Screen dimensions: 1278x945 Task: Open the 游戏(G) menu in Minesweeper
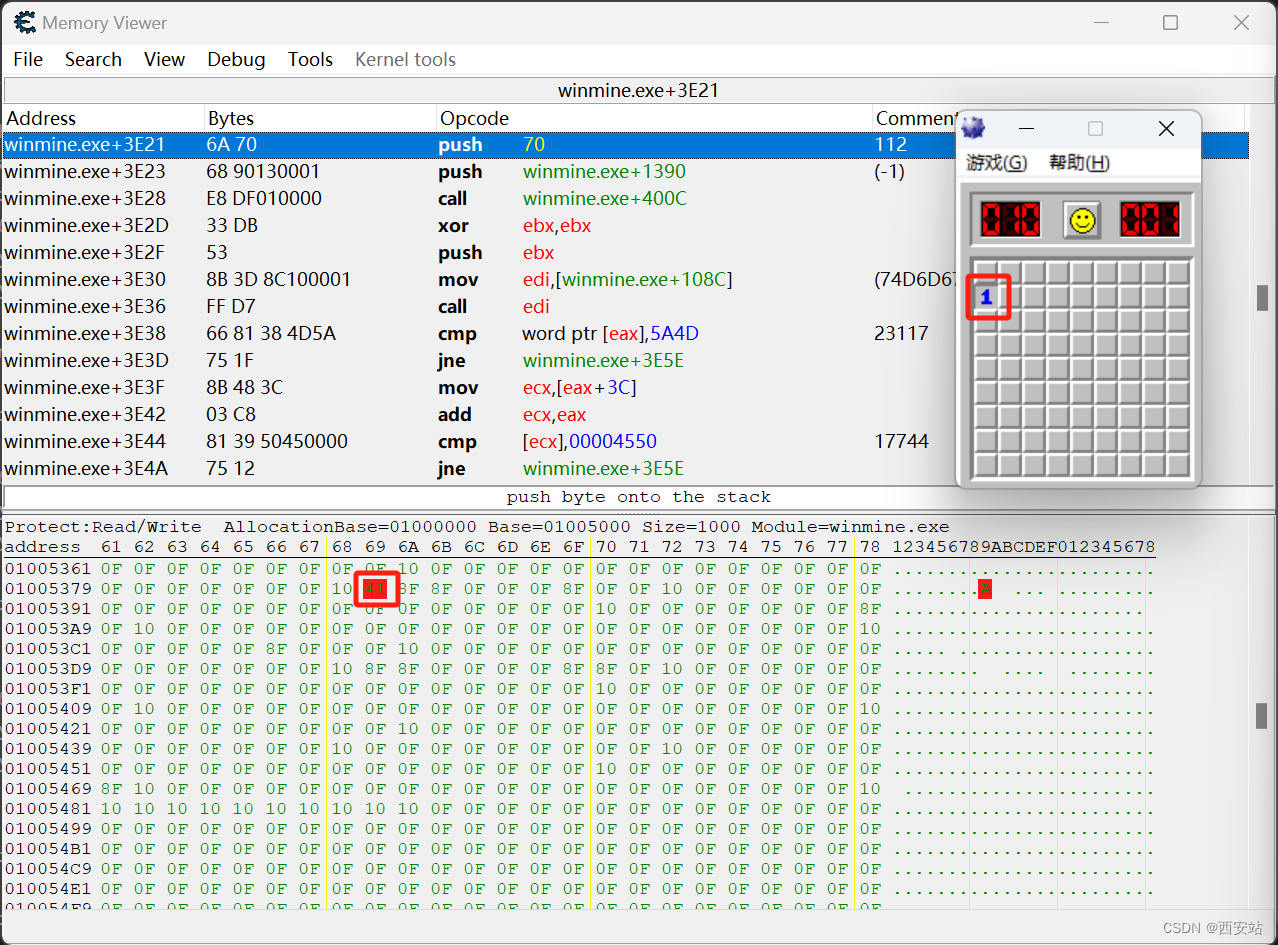coord(997,162)
